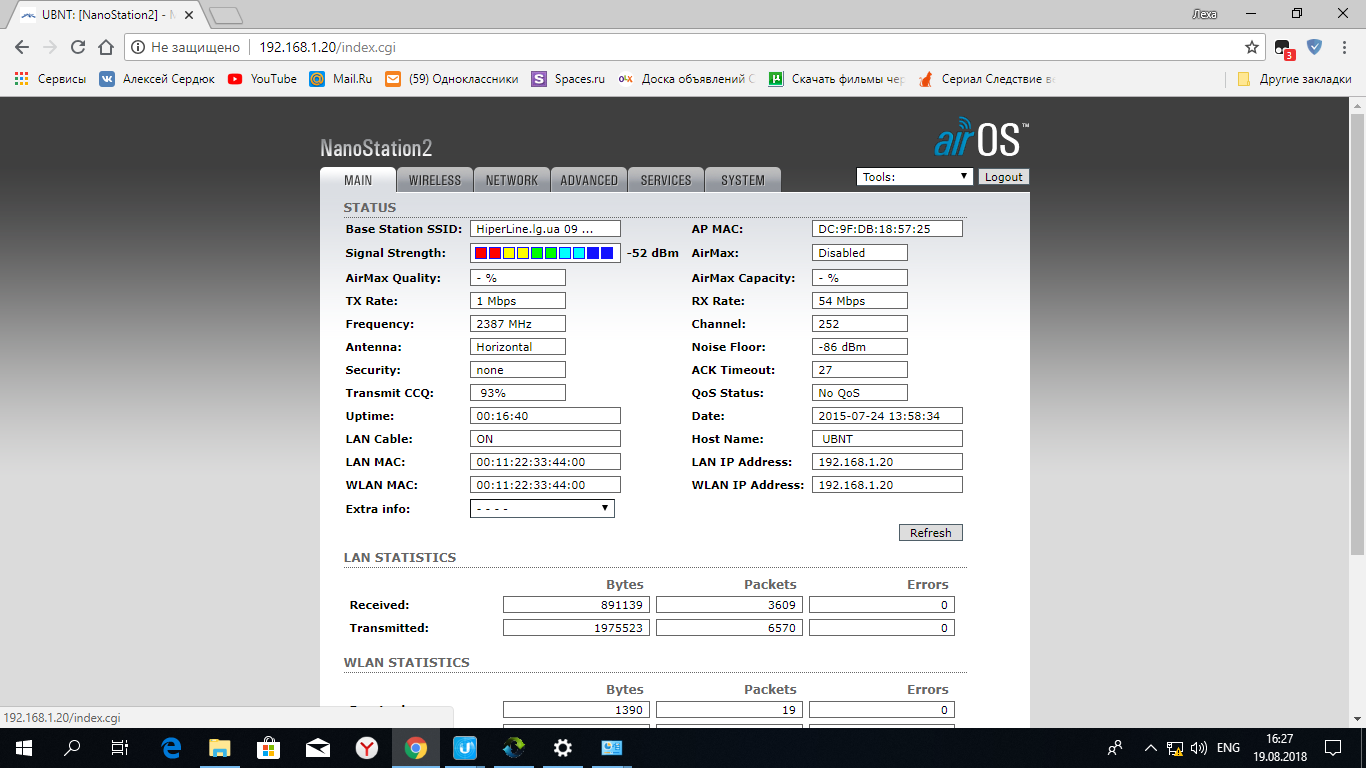The image size is (1366, 768).
Task: Open the Action Center notifications icon
Action: pyautogui.click(x=1333, y=747)
